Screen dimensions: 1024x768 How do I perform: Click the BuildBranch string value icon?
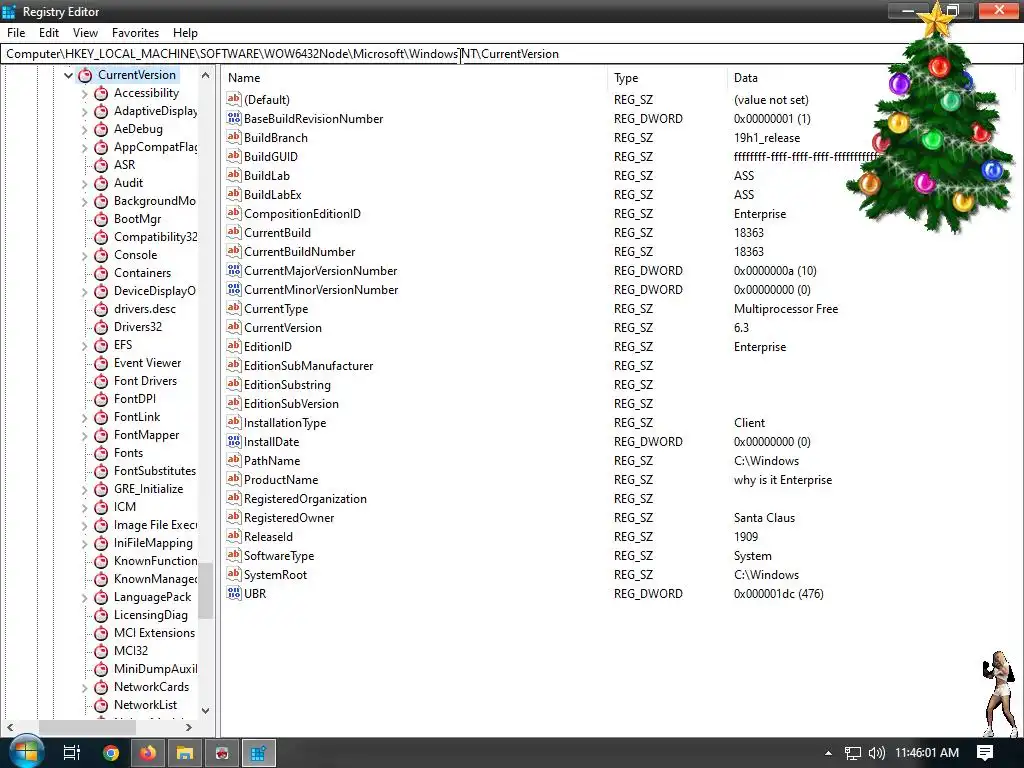point(234,137)
